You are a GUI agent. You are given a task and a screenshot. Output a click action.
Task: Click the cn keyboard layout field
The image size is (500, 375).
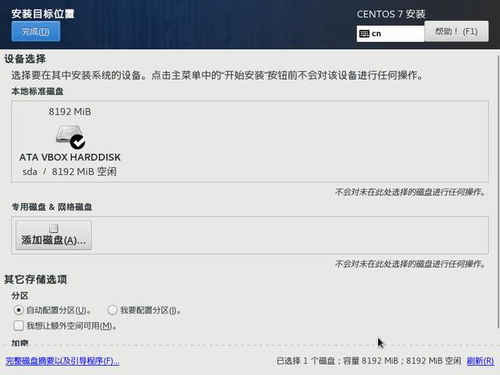click(x=390, y=34)
